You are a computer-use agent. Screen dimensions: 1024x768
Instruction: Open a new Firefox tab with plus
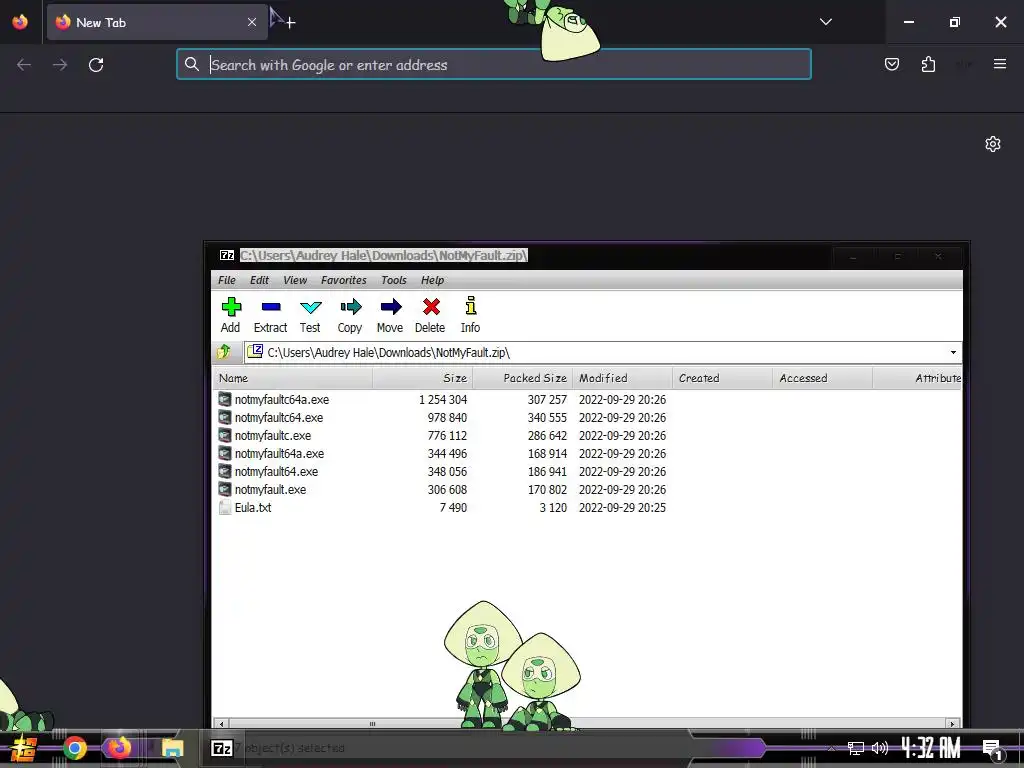(291, 23)
